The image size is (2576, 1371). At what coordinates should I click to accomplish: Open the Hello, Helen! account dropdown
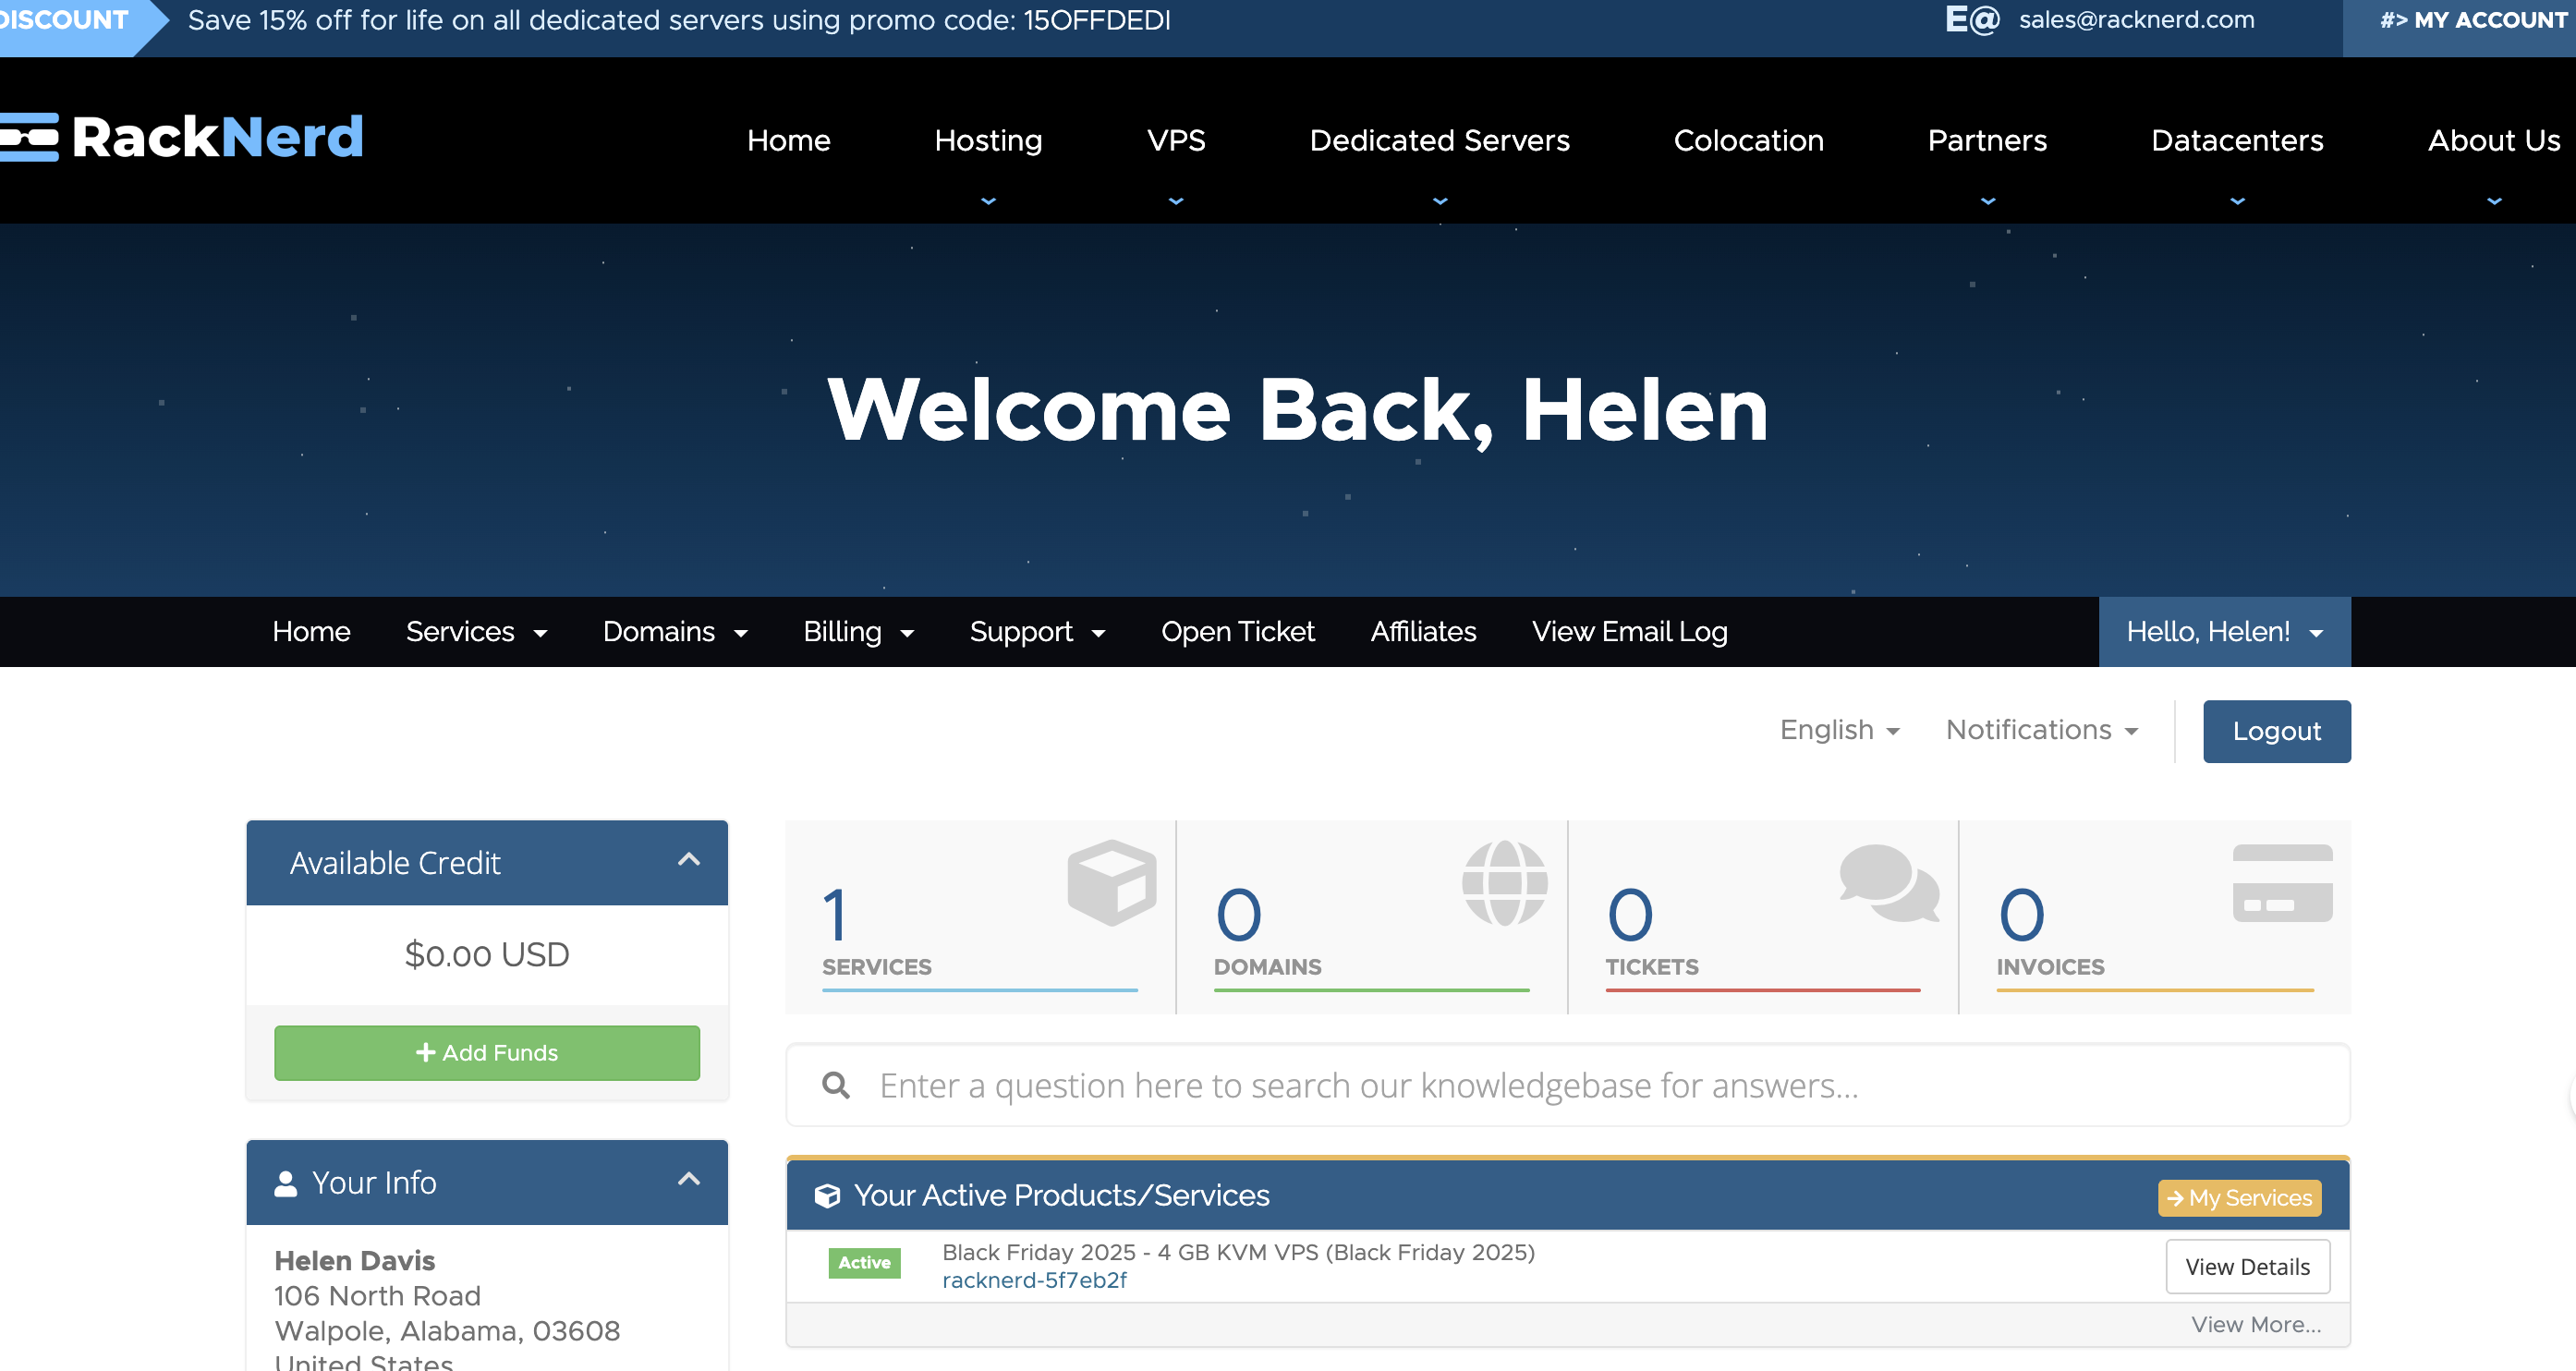pos(2225,632)
